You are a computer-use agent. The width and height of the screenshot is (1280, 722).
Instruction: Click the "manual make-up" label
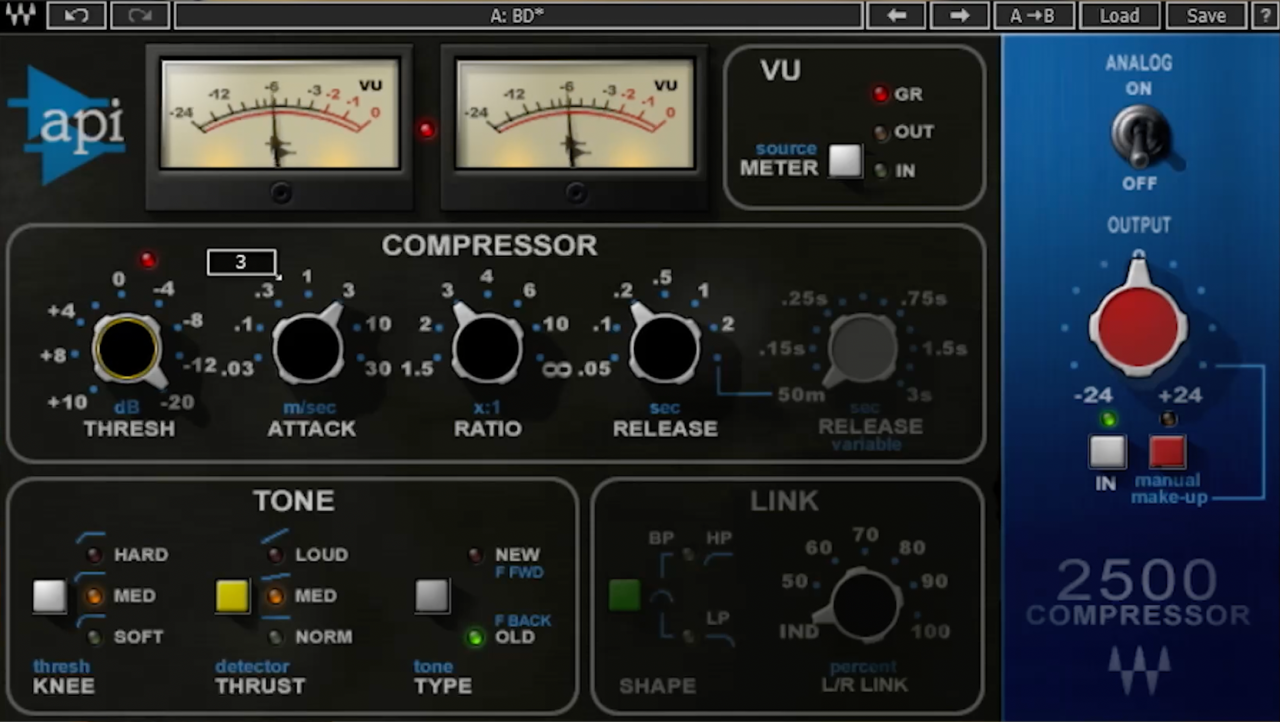click(1169, 489)
